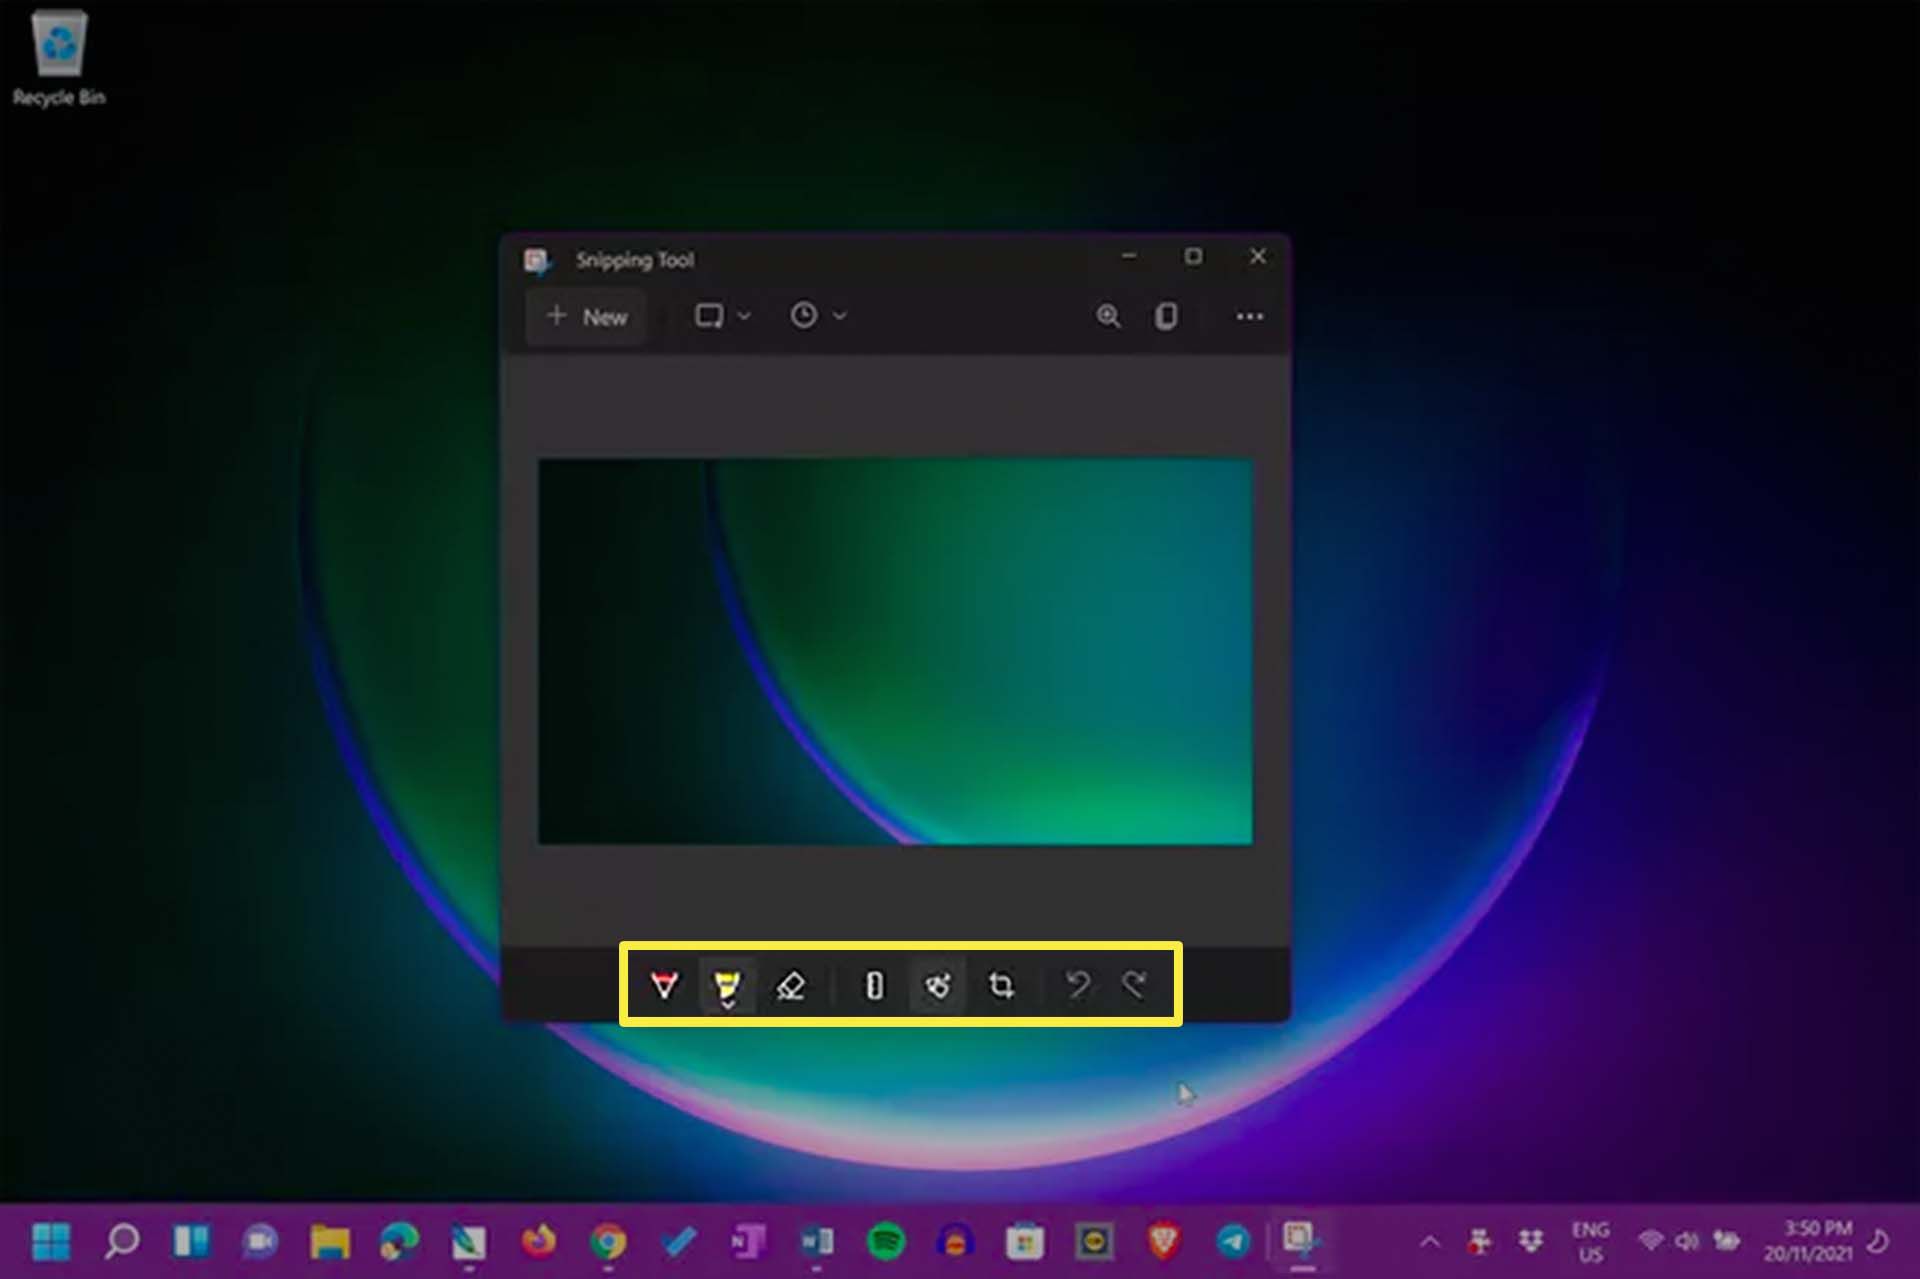Open the Recycle Bin desktop icon
The width and height of the screenshot is (1920, 1279).
[59, 58]
